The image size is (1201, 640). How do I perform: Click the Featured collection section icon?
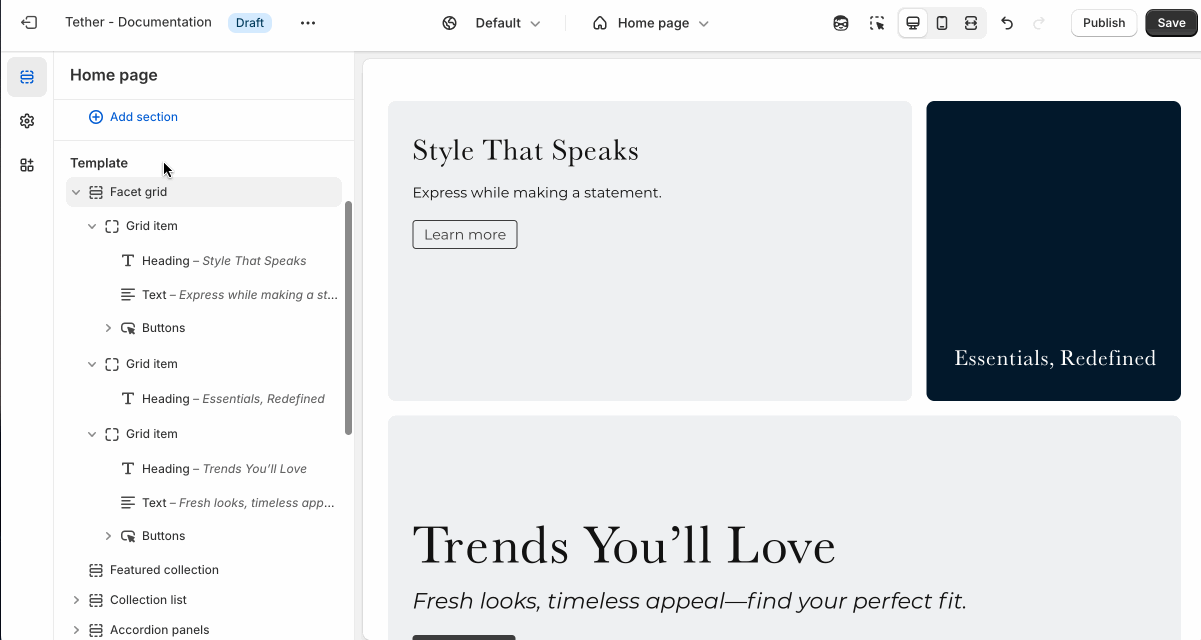[x=96, y=570]
